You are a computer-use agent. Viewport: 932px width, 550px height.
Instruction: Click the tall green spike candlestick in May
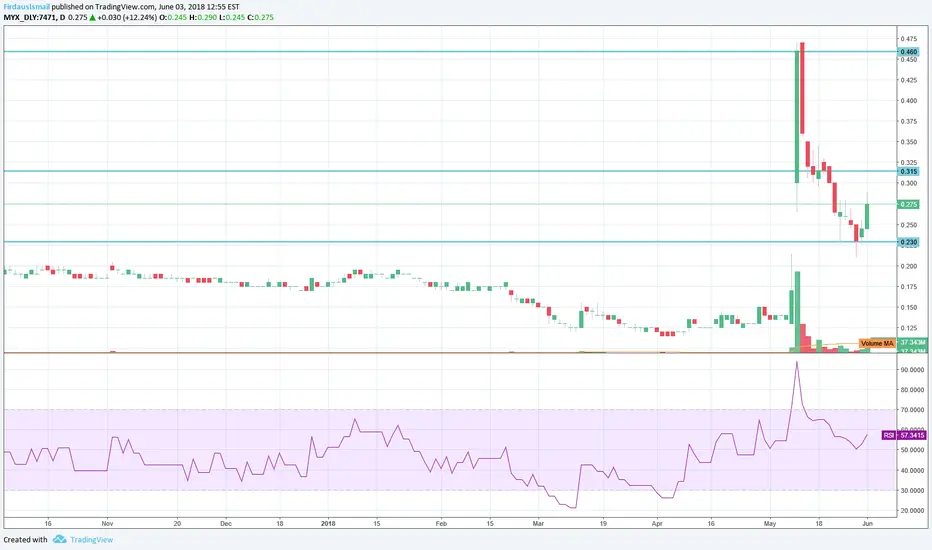pyautogui.click(x=797, y=117)
